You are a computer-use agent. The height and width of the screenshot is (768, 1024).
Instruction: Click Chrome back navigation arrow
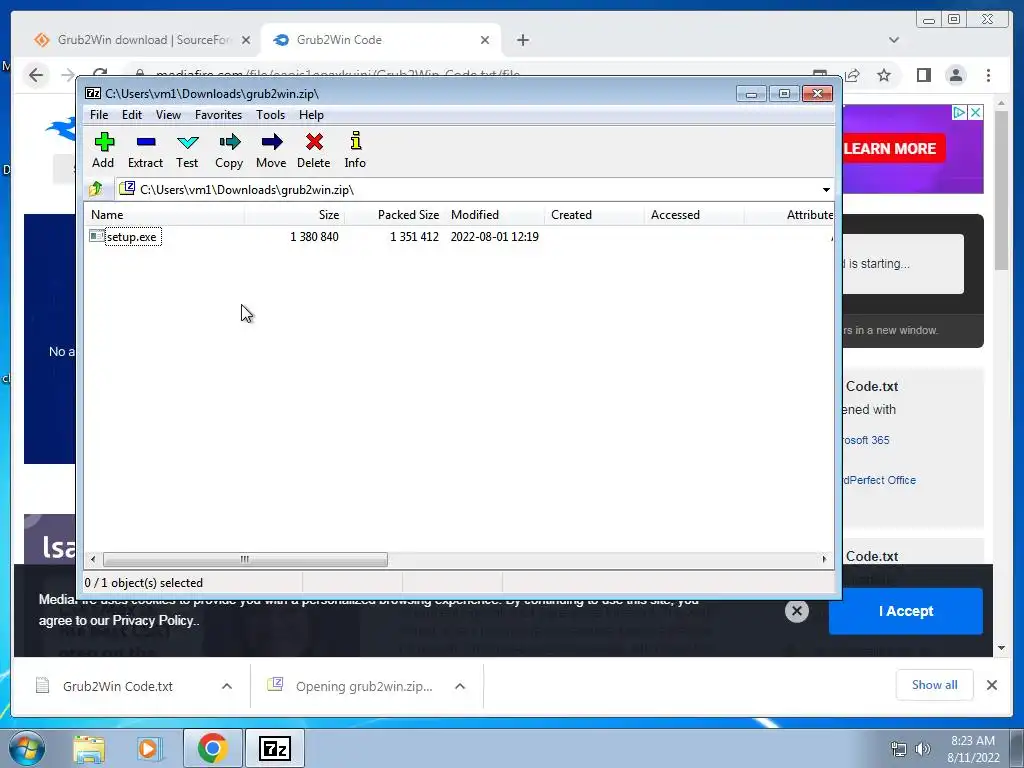tap(36, 75)
